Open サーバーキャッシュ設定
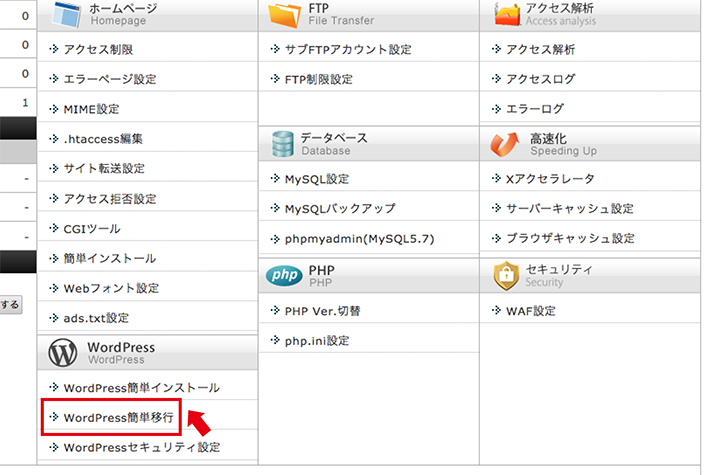The height and width of the screenshot is (475, 720). pyautogui.click(x=570, y=209)
